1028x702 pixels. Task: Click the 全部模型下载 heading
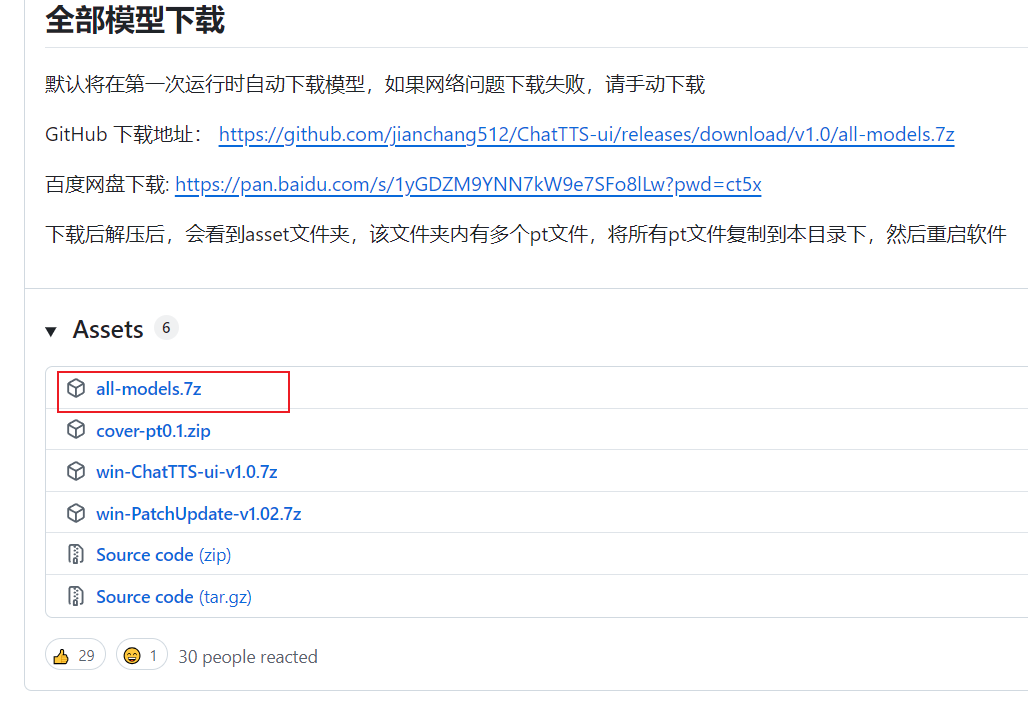135,20
